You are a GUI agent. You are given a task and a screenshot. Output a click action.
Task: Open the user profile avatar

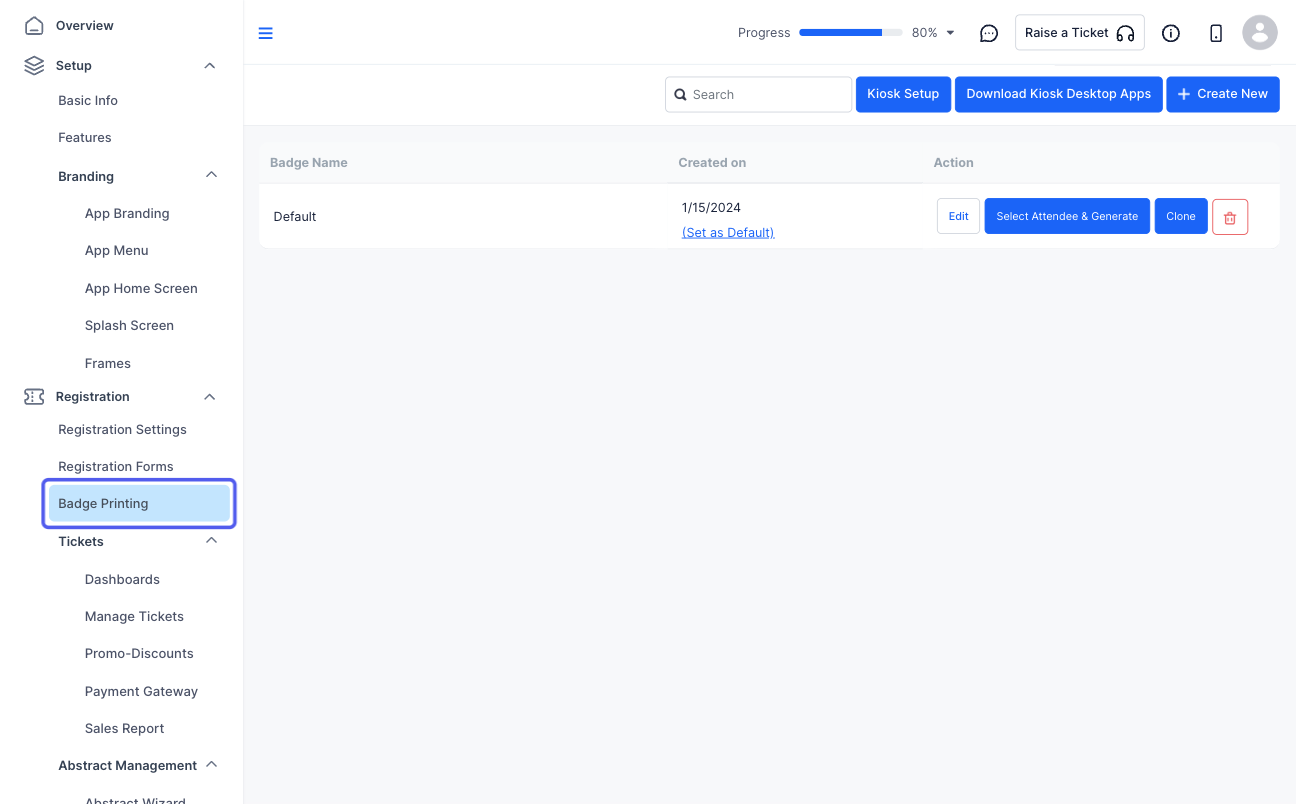click(1260, 33)
